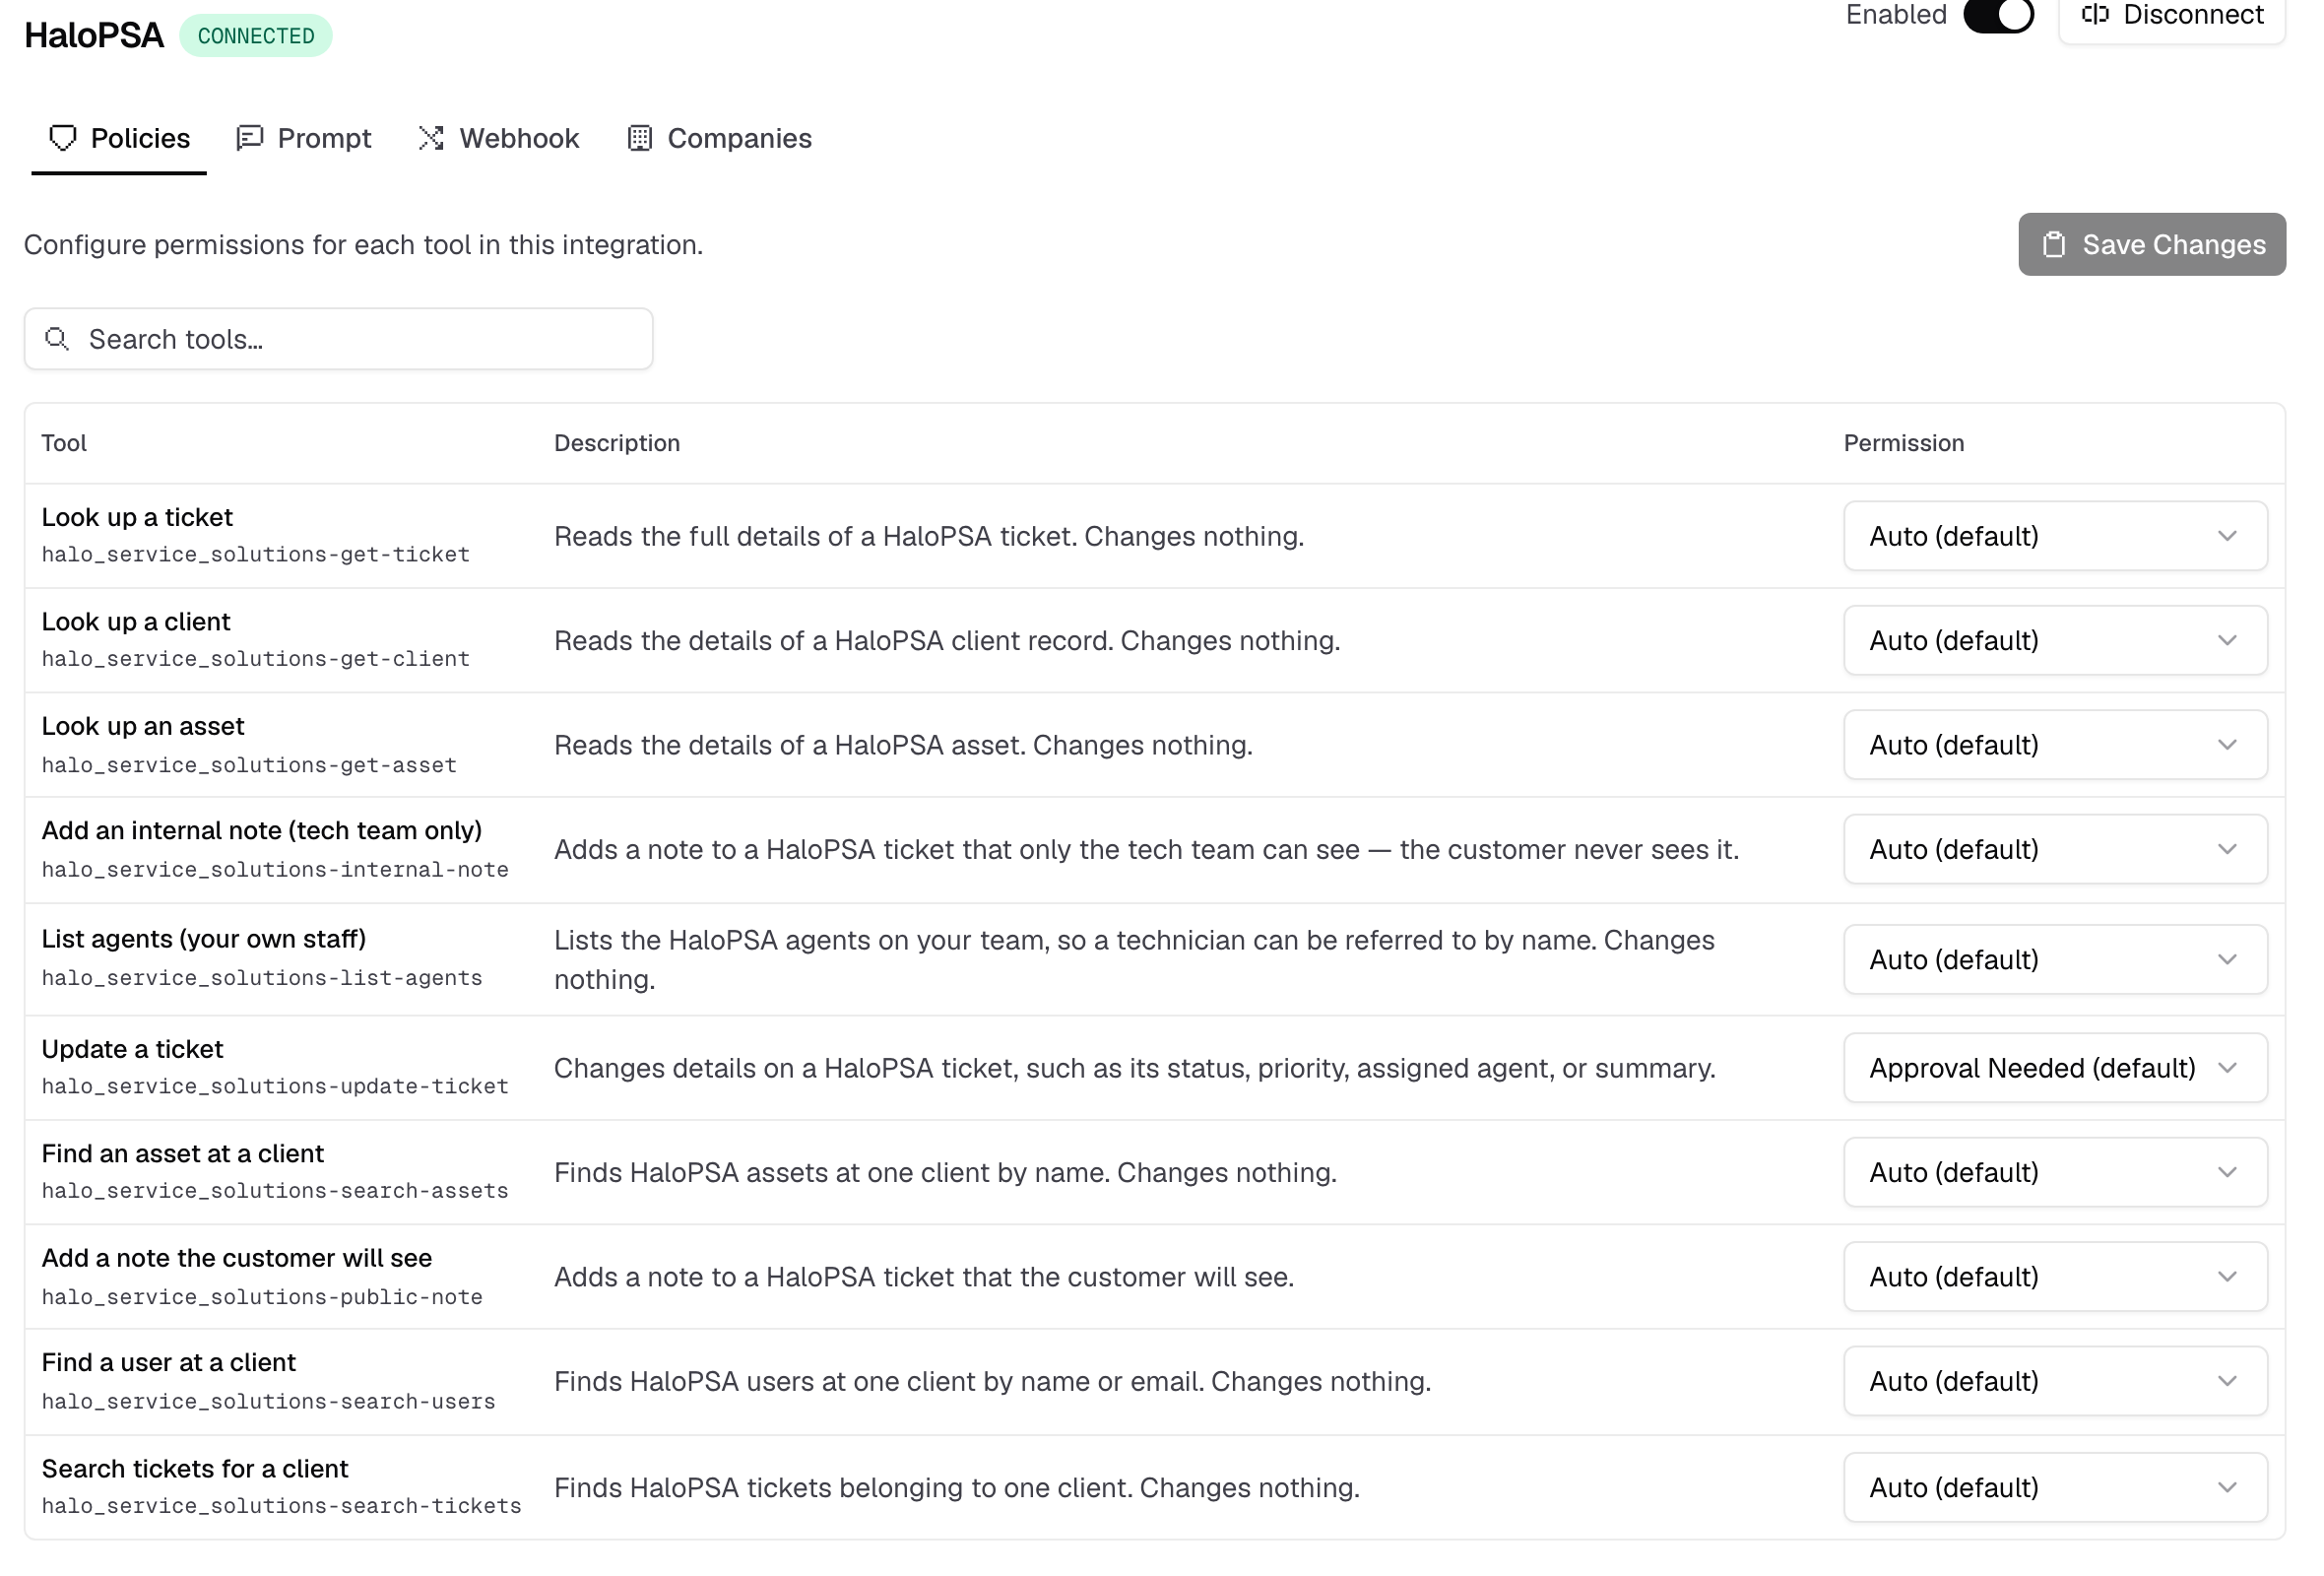Click "halo_service_solutions-list-agents" identifier
This screenshot has height=1576, width=2324.
point(262,978)
